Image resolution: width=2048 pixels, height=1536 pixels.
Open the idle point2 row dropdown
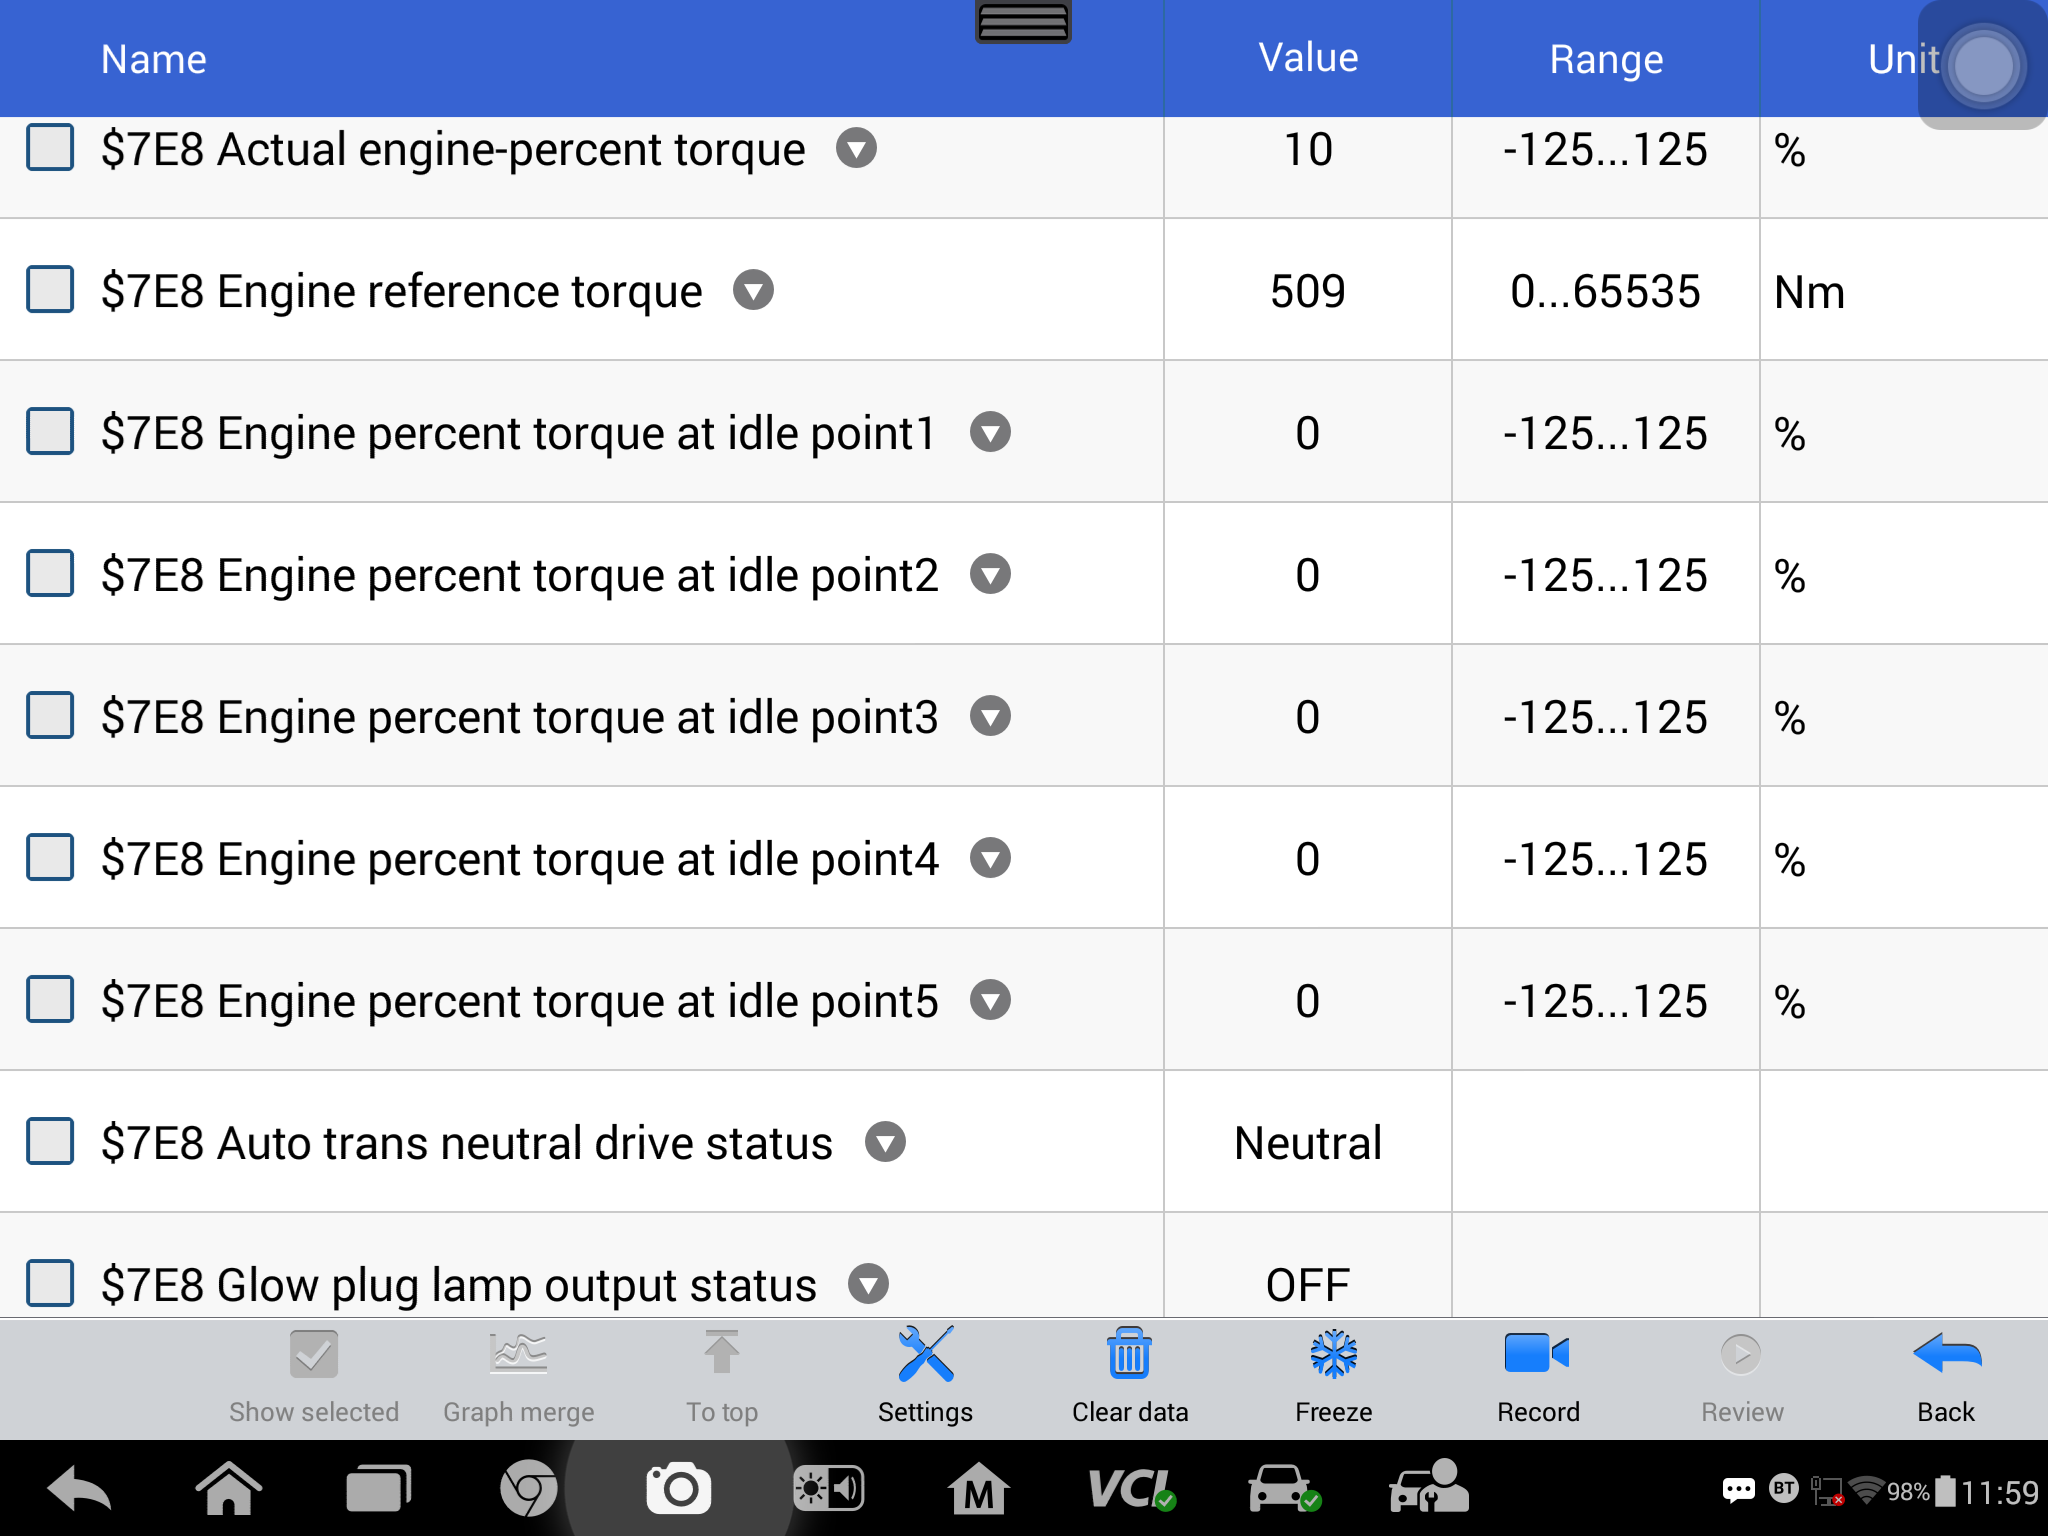[991, 575]
